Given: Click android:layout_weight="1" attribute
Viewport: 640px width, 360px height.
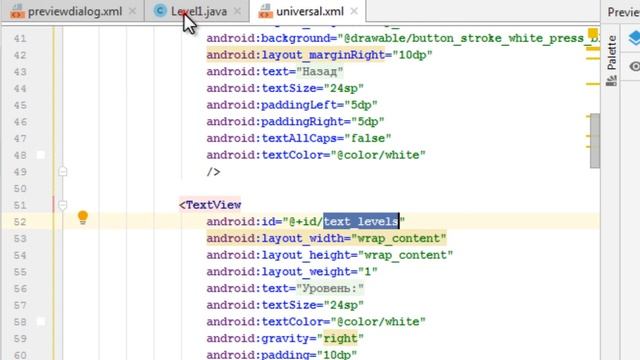Looking at the screenshot, I should pos(292,272).
